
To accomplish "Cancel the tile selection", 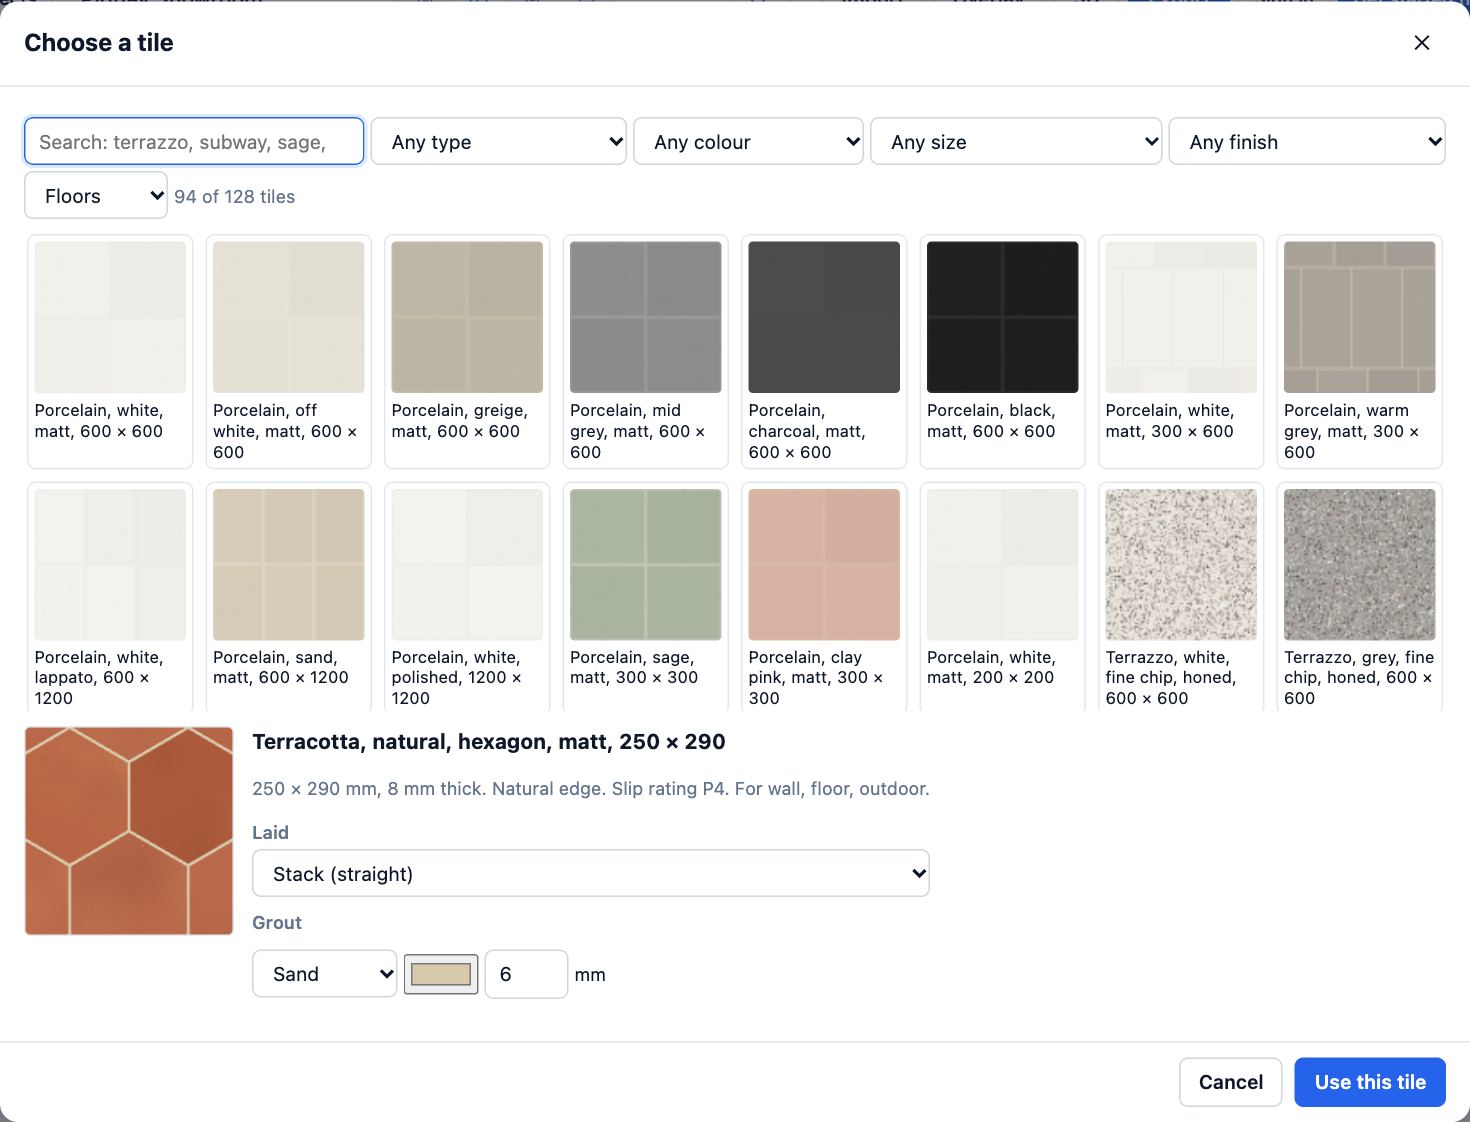I will (x=1230, y=1082).
